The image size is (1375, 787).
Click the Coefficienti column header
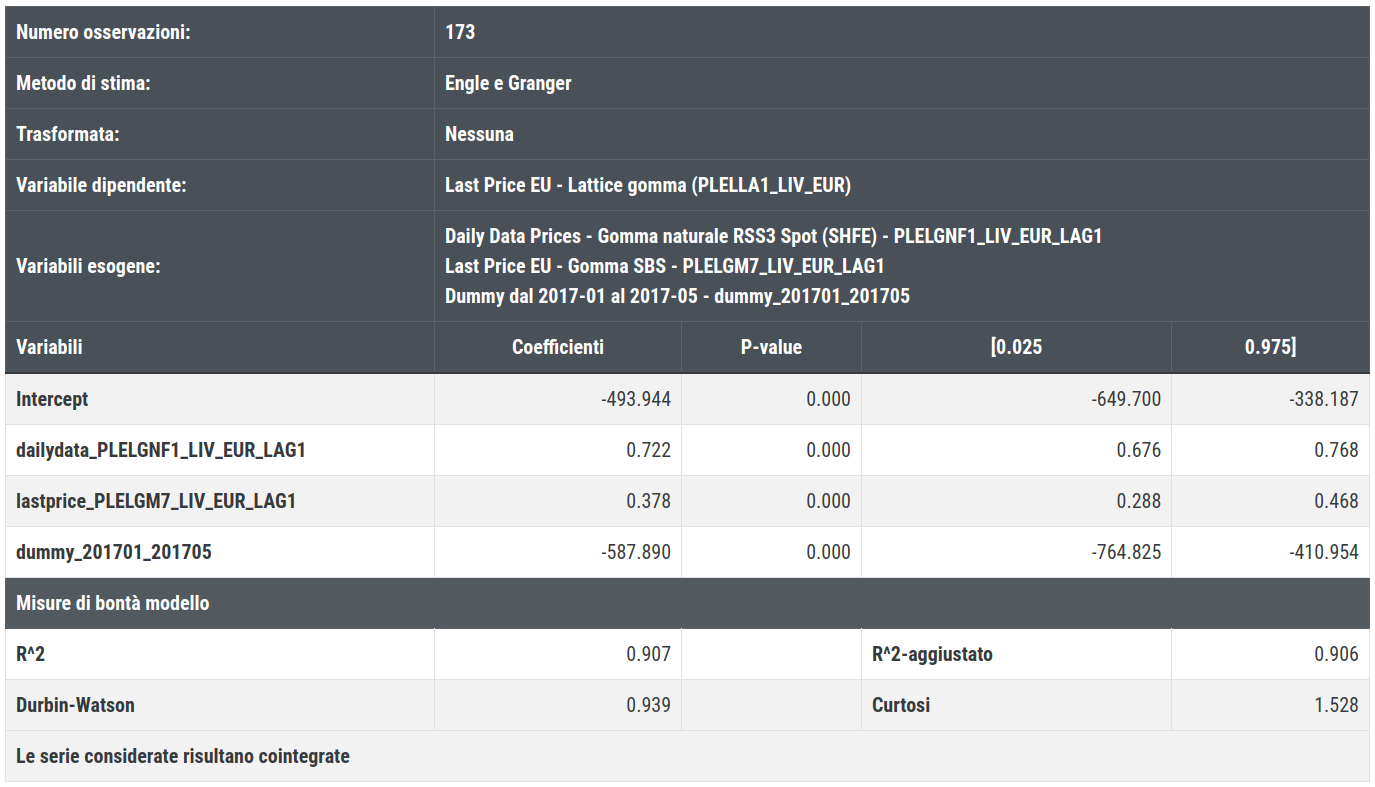558,347
